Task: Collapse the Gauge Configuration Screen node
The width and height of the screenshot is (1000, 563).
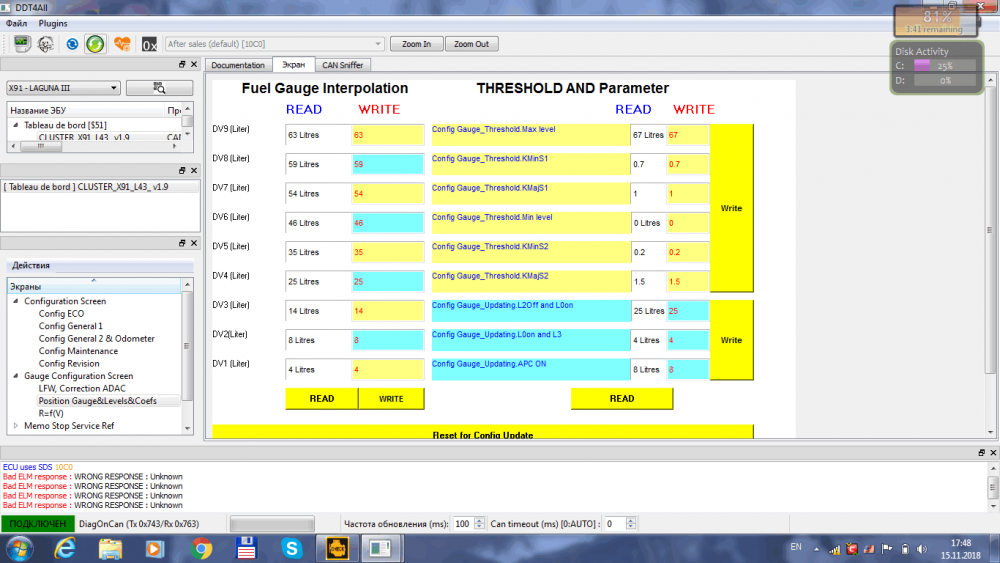Action: (x=16, y=376)
